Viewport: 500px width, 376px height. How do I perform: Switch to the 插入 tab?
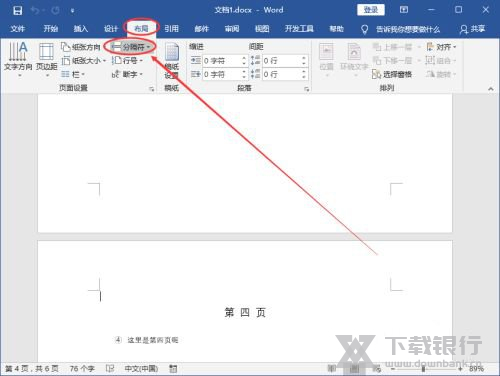pos(81,29)
